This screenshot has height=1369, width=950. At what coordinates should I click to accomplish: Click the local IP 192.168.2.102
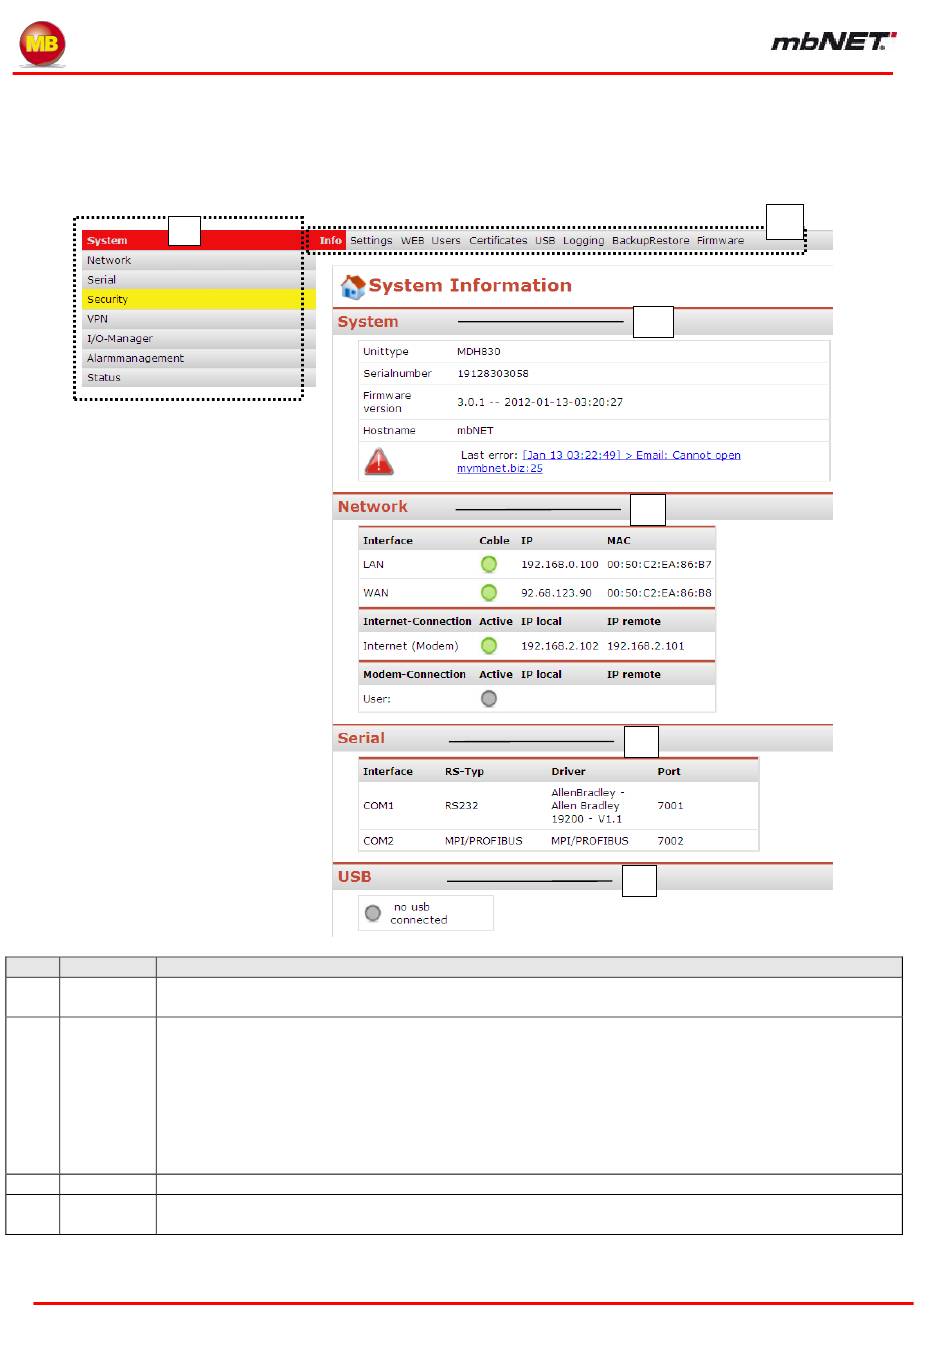(x=560, y=646)
